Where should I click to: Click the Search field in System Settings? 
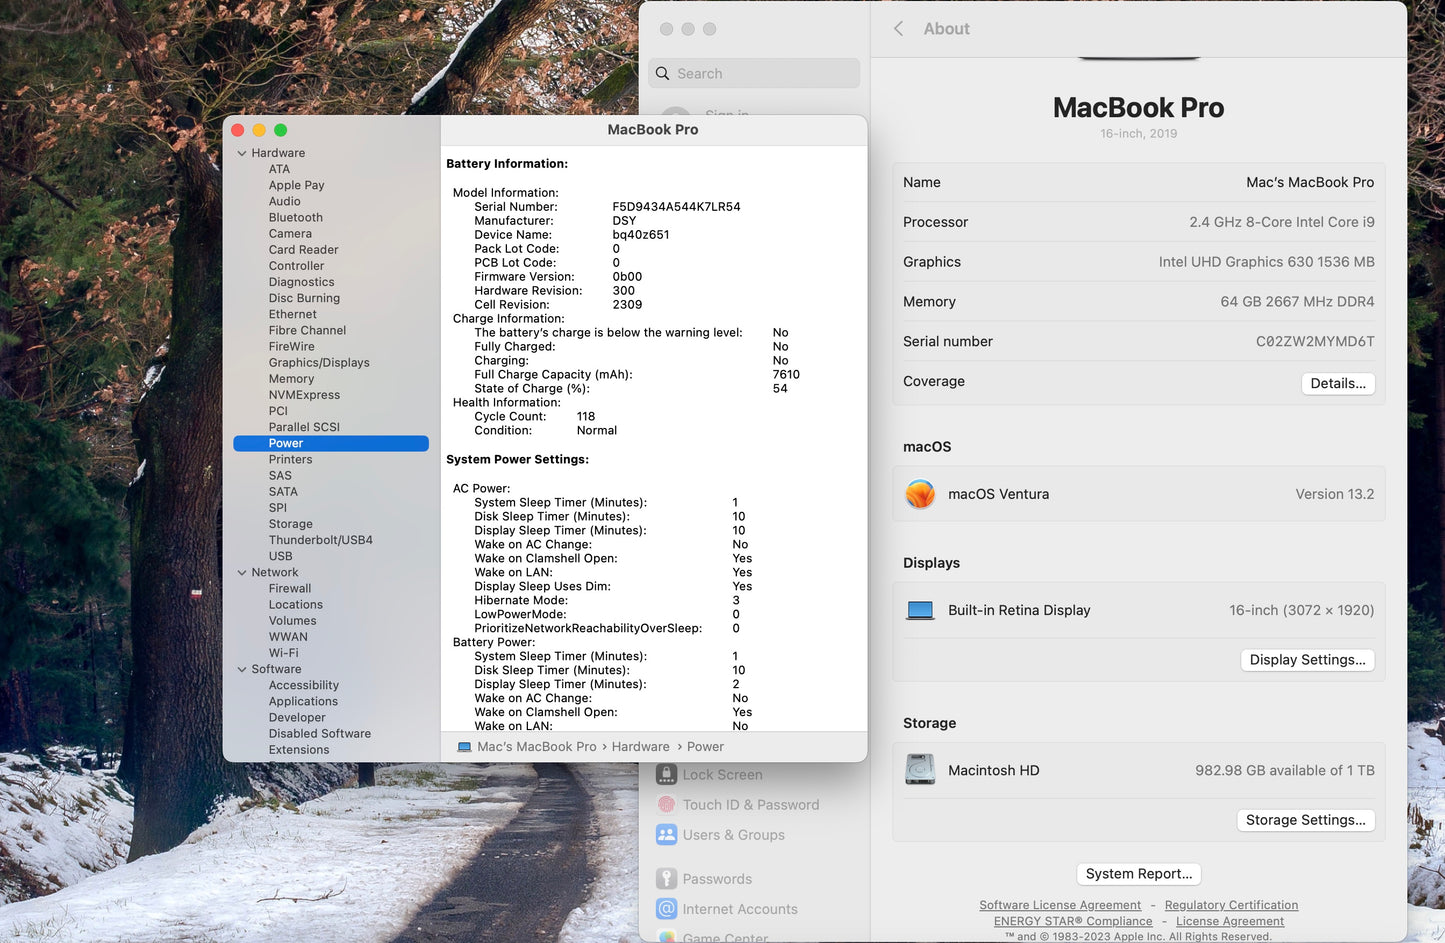754,72
